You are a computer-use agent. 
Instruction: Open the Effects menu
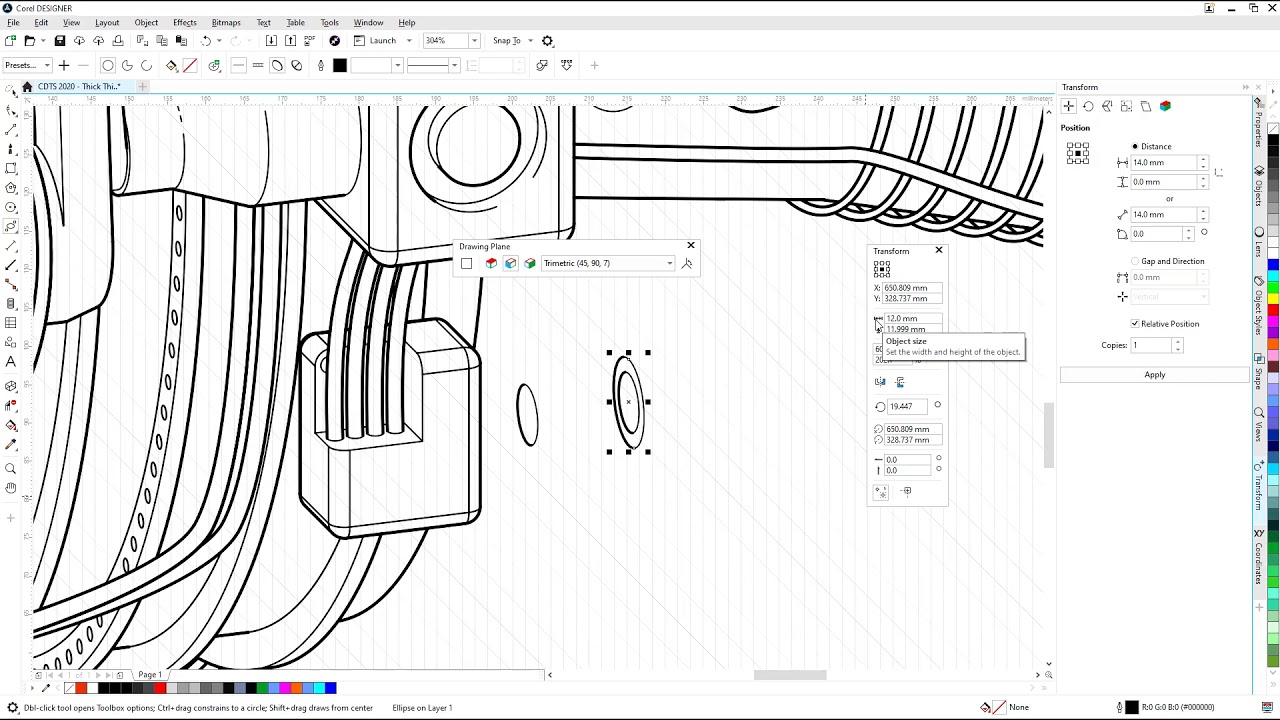(184, 22)
